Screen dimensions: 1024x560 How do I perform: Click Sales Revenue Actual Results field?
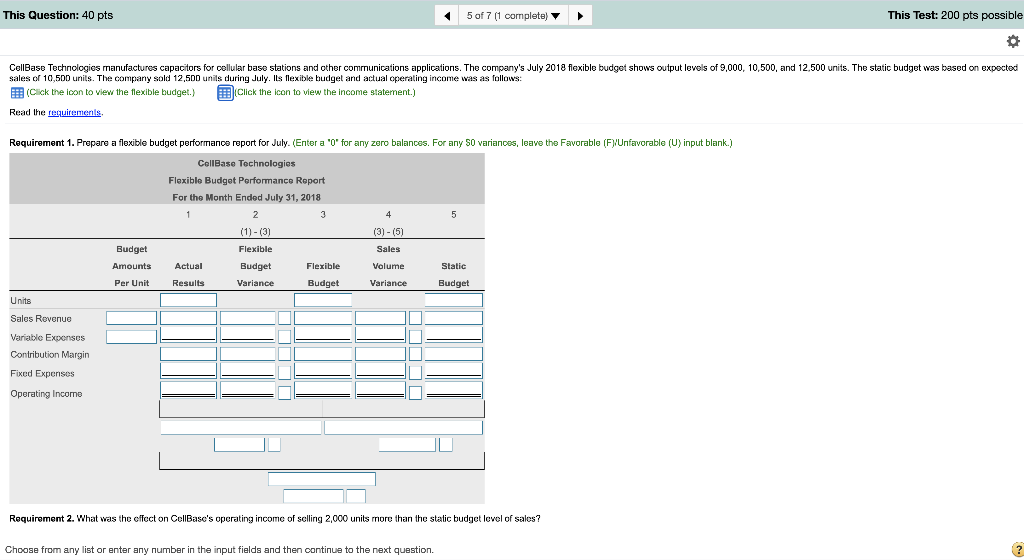coord(188,318)
